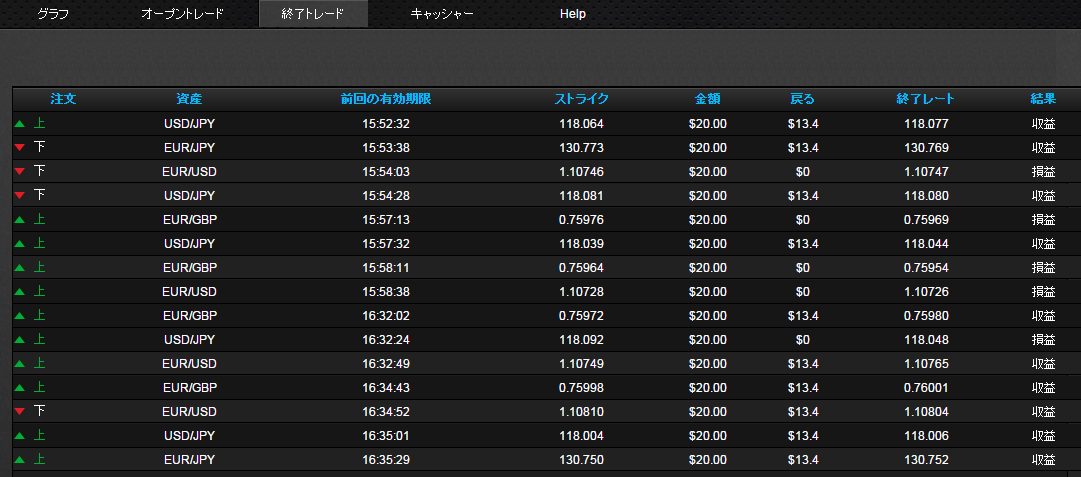Click closing rate 130.769

(927, 148)
